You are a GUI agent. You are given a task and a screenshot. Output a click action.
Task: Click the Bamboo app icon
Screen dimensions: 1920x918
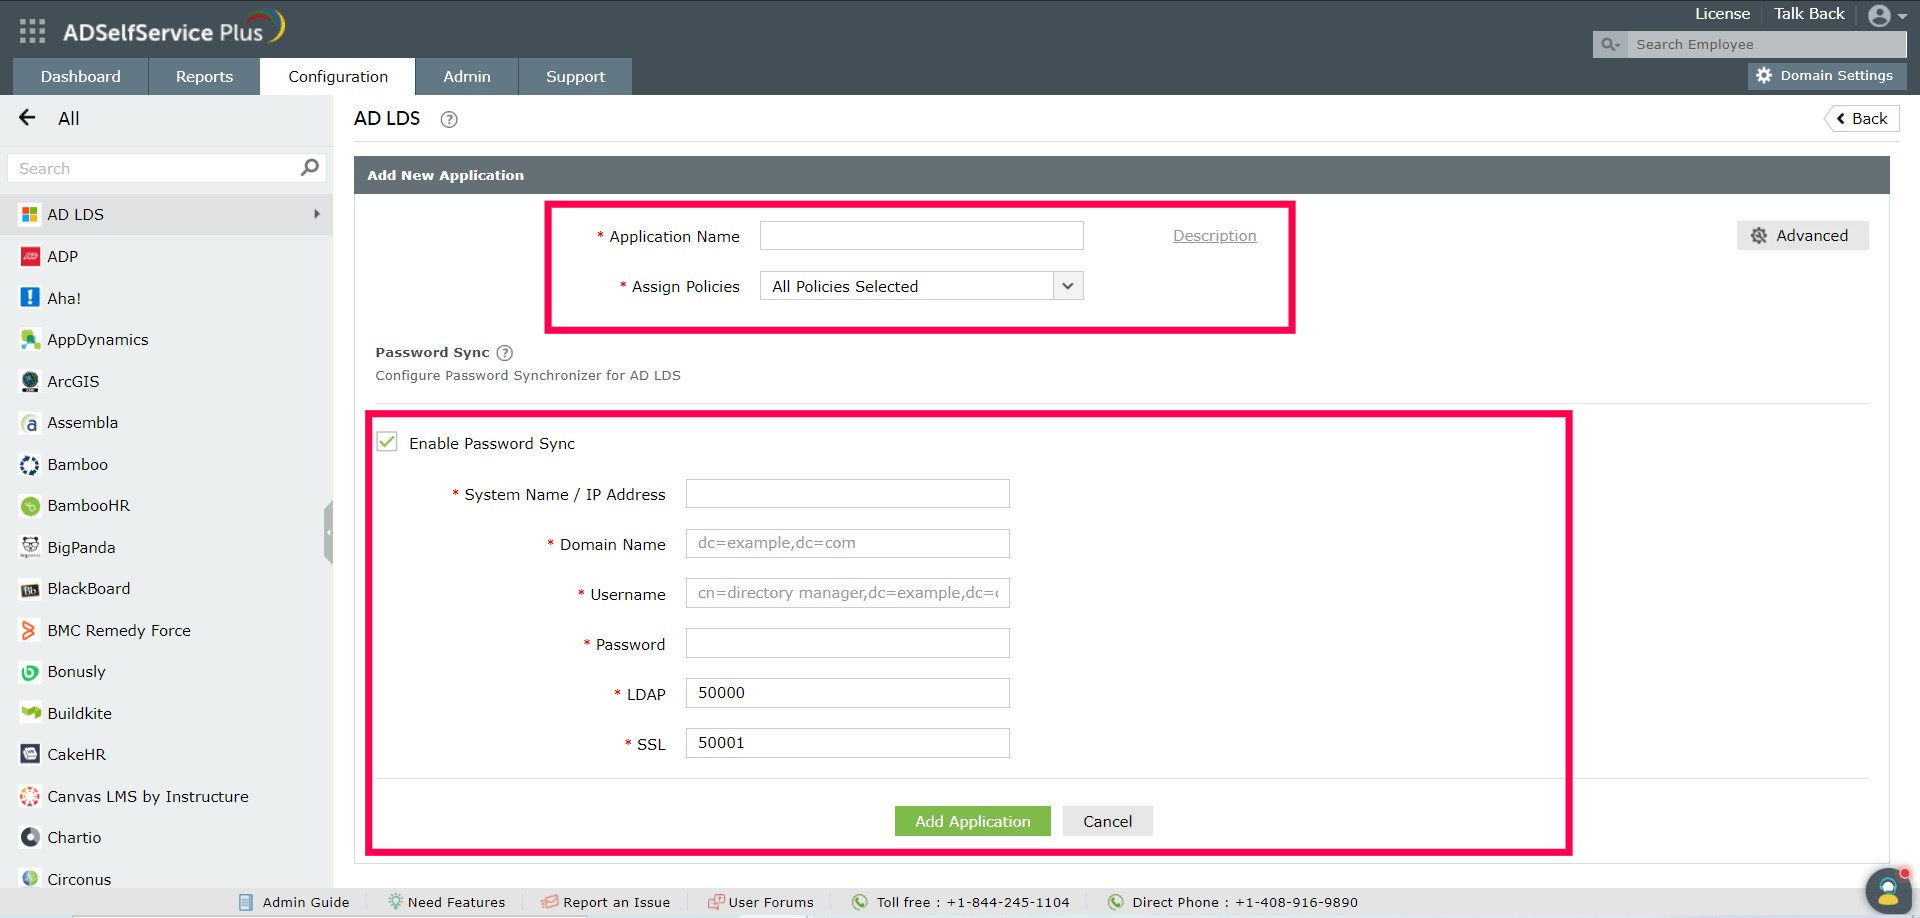pyautogui.click(x=30, y=465)
